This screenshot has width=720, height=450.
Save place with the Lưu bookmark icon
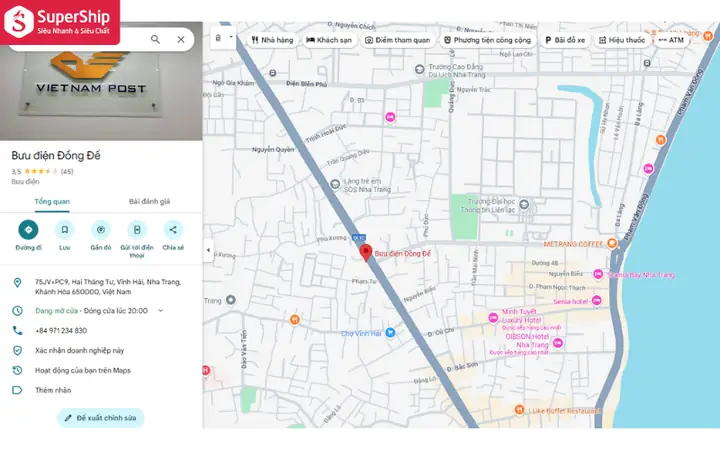click(x=65, y=230)
